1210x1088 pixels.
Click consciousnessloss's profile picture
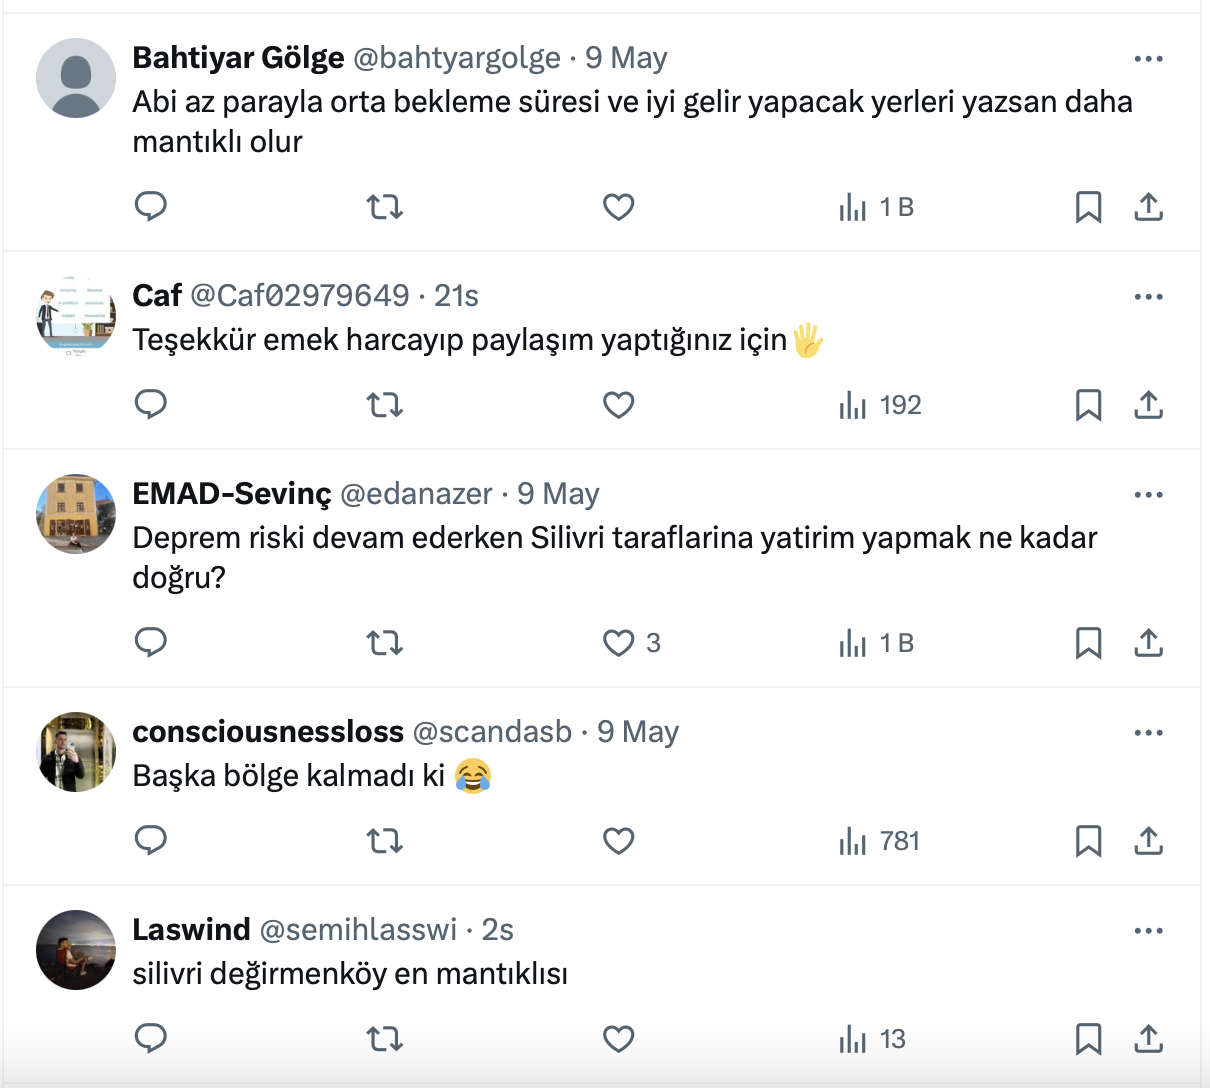tap(76, 752)
